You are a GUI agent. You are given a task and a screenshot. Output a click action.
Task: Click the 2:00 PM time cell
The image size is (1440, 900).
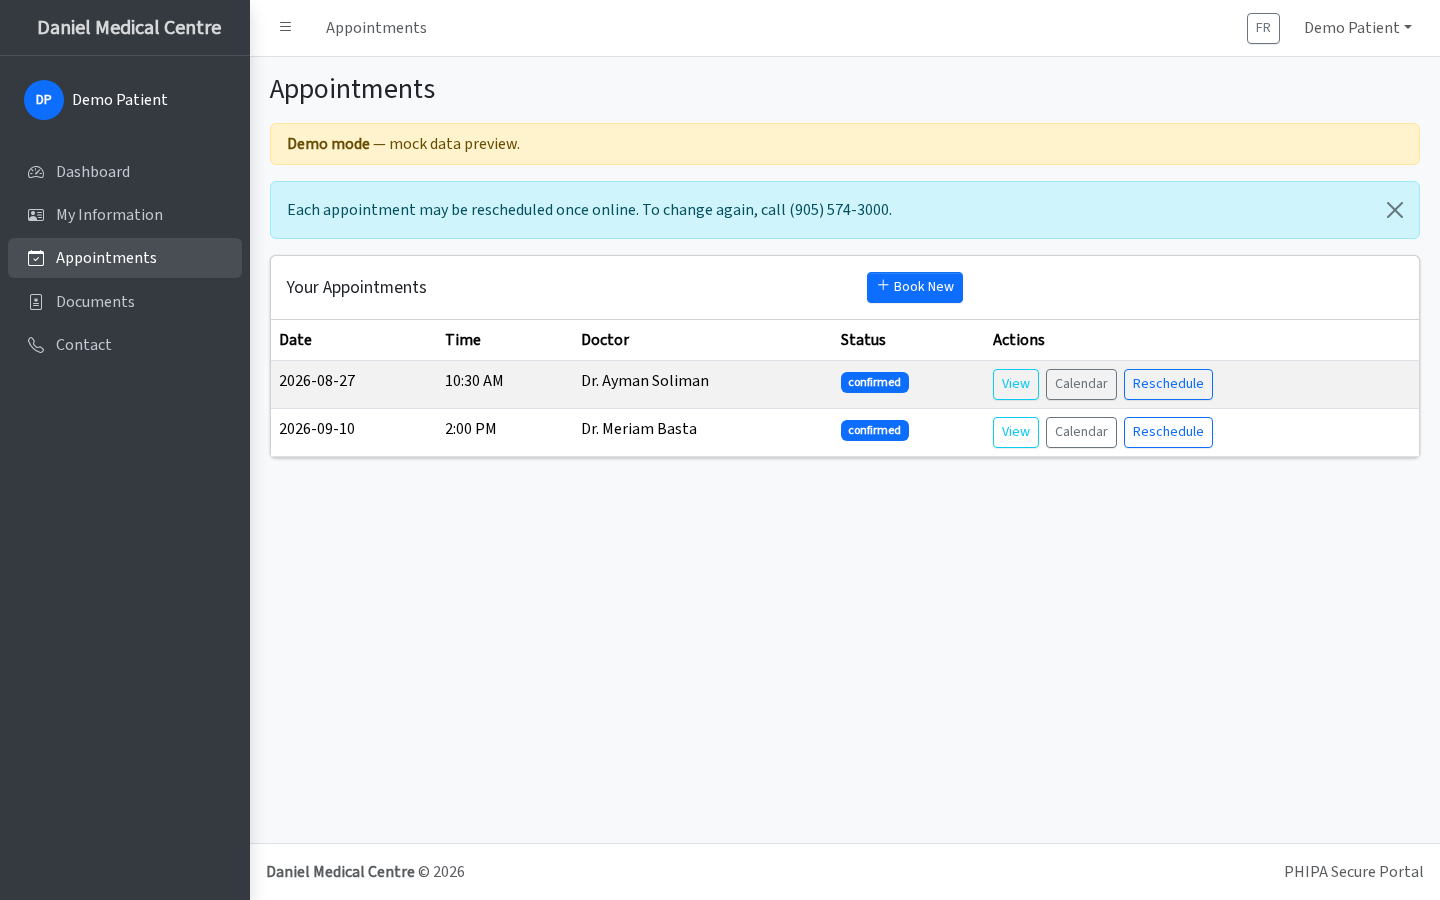(x=471, y=429)
